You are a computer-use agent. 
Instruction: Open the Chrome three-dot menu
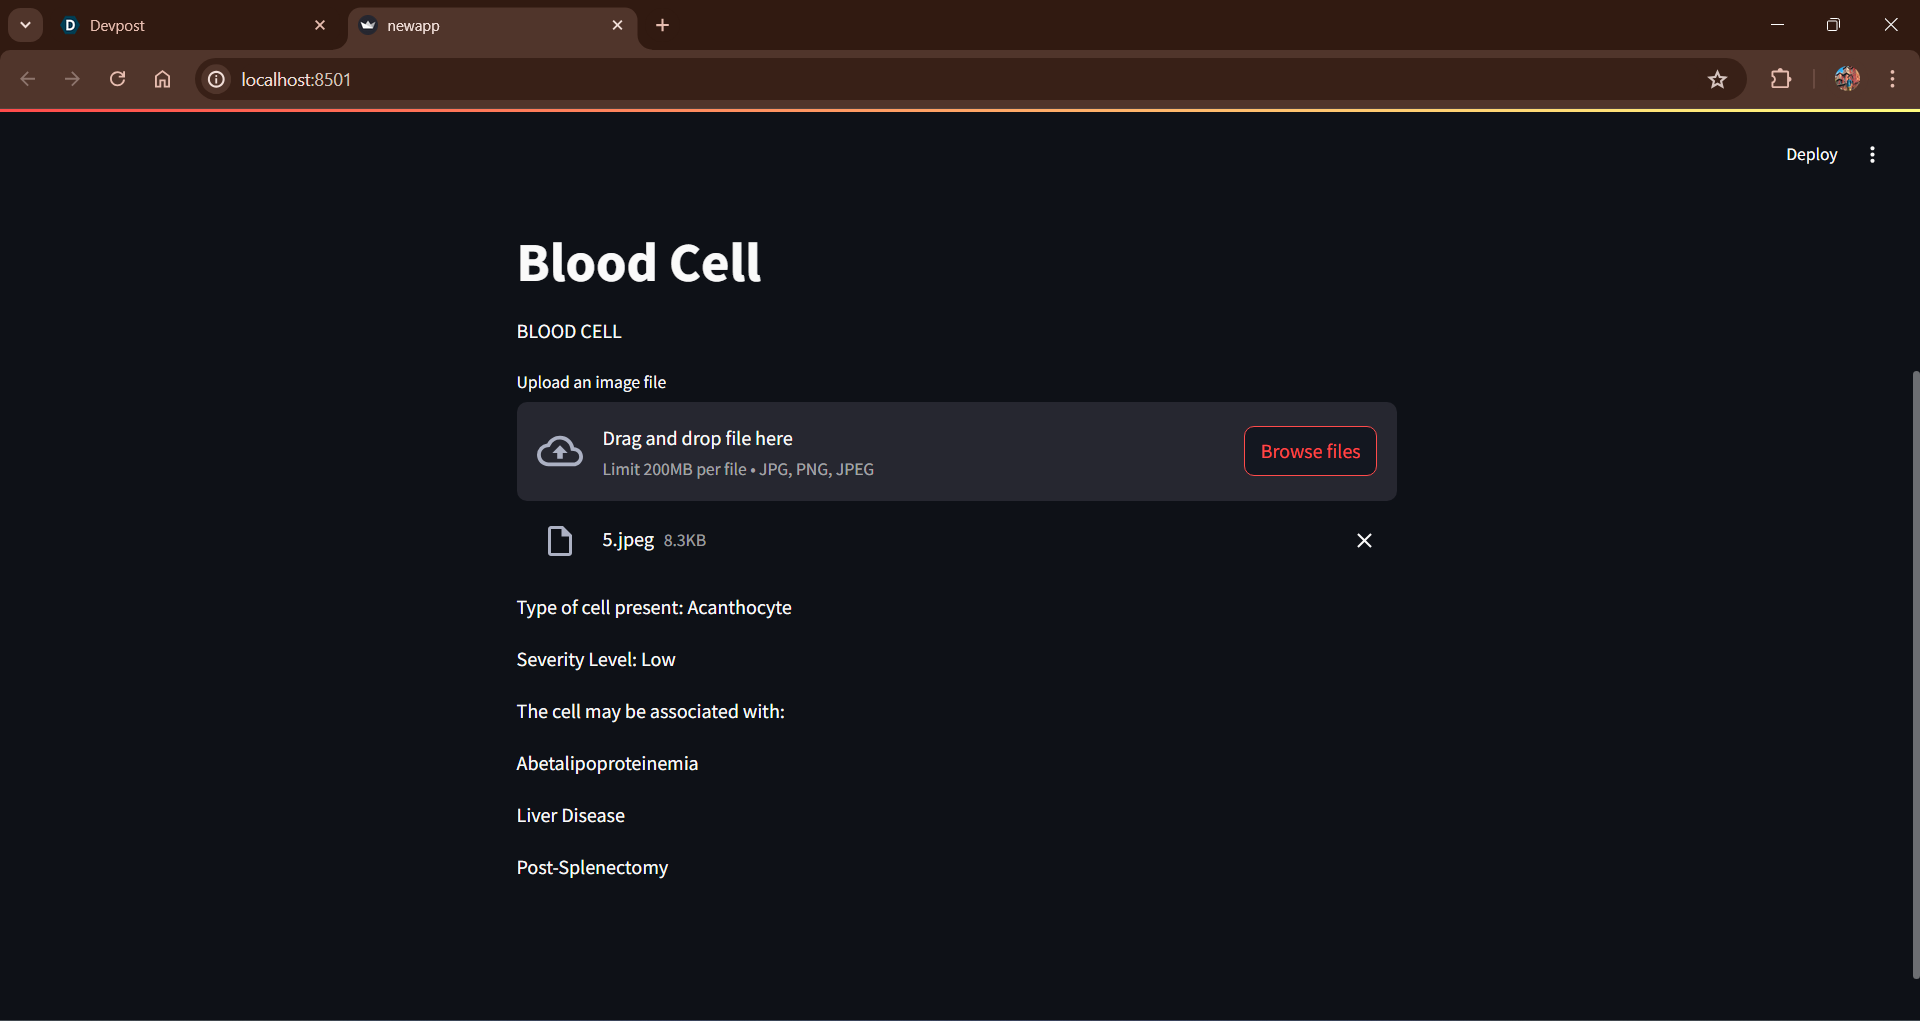tap(1892, 79)
